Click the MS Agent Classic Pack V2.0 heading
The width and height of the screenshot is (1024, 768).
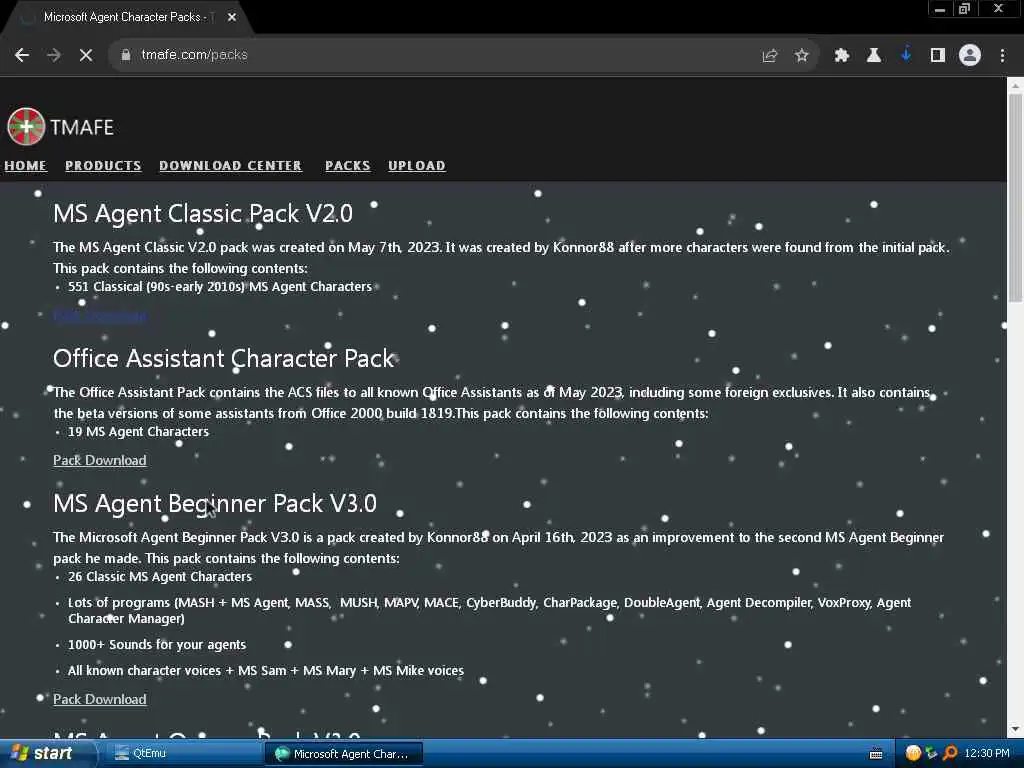coord(203,214)
